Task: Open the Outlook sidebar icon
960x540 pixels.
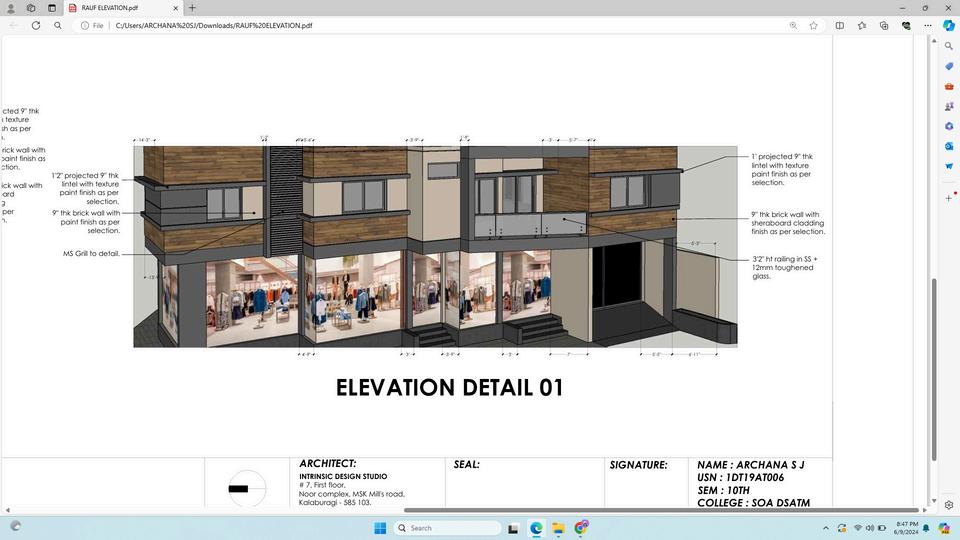Action: (x=949, y=146)
